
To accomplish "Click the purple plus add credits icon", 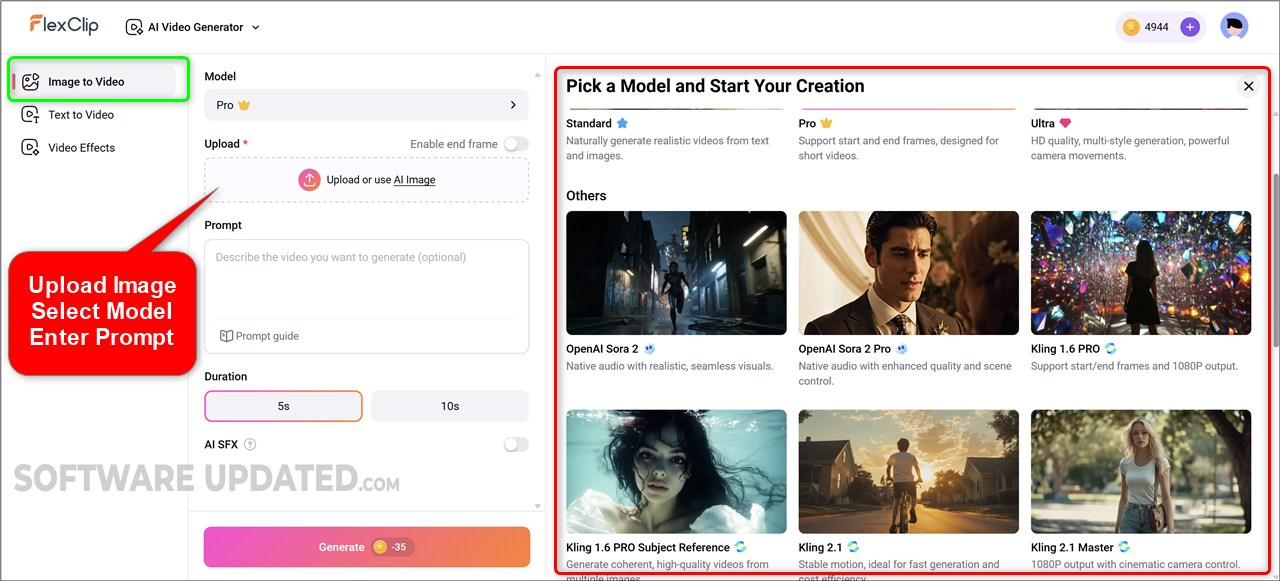I will 1189,27.
